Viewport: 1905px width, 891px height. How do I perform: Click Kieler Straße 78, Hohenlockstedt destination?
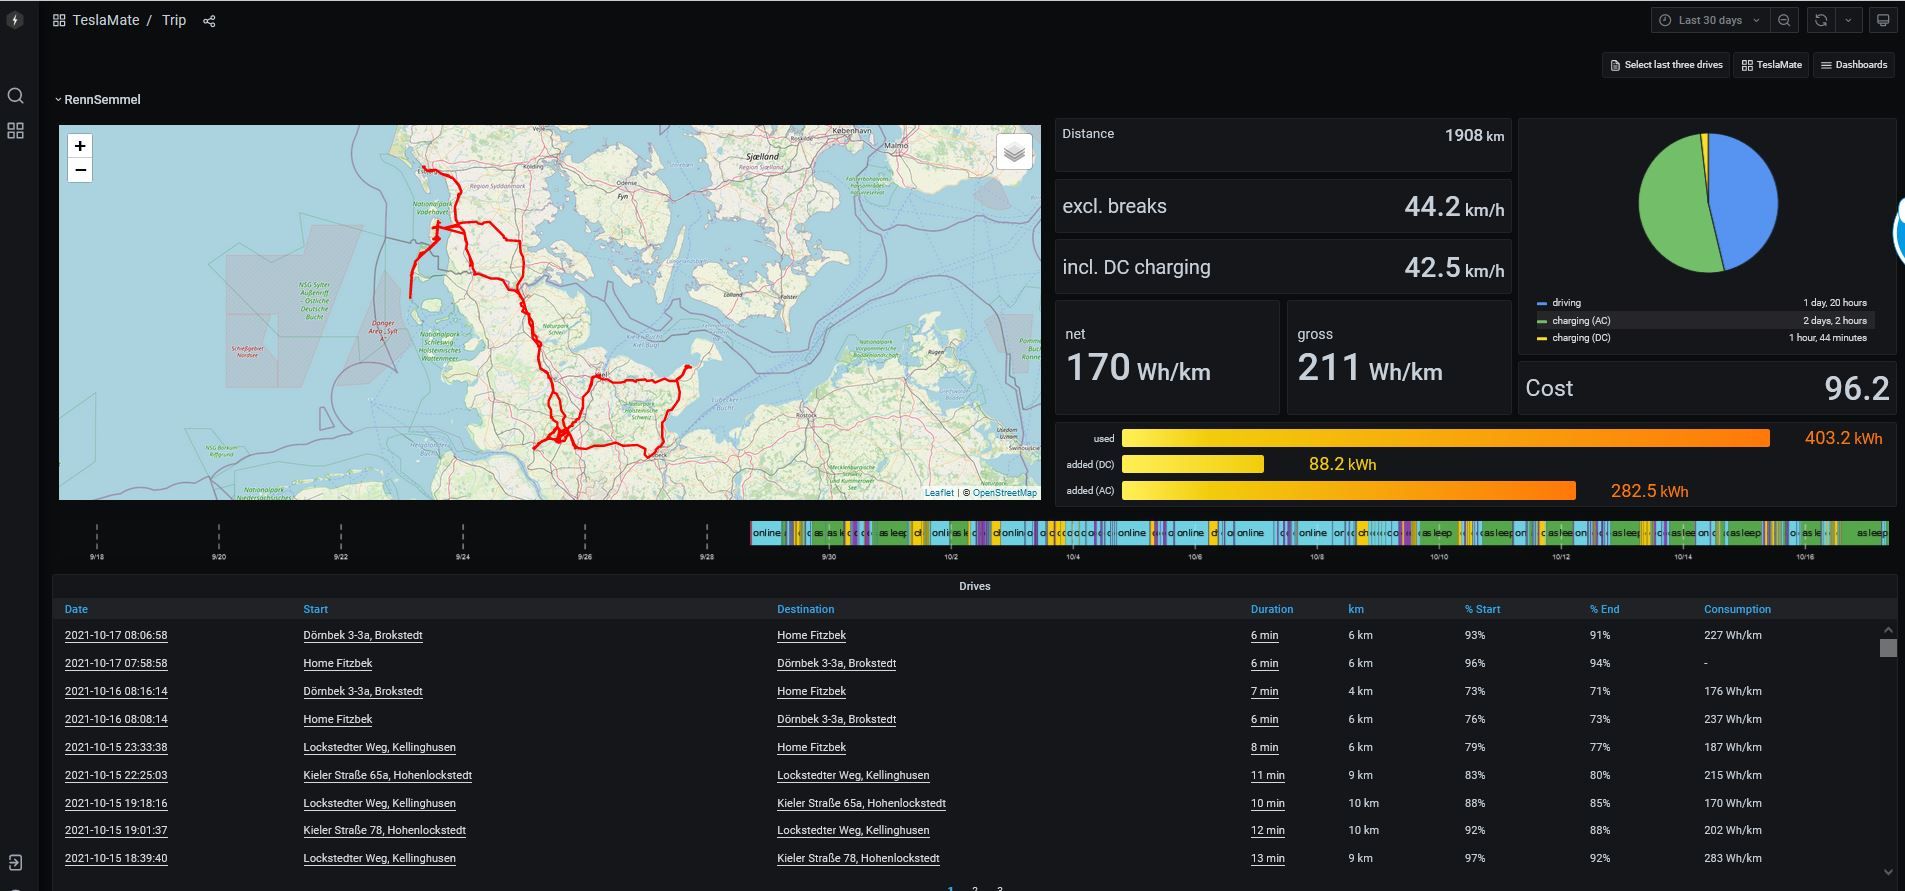(x=858, y=859)
